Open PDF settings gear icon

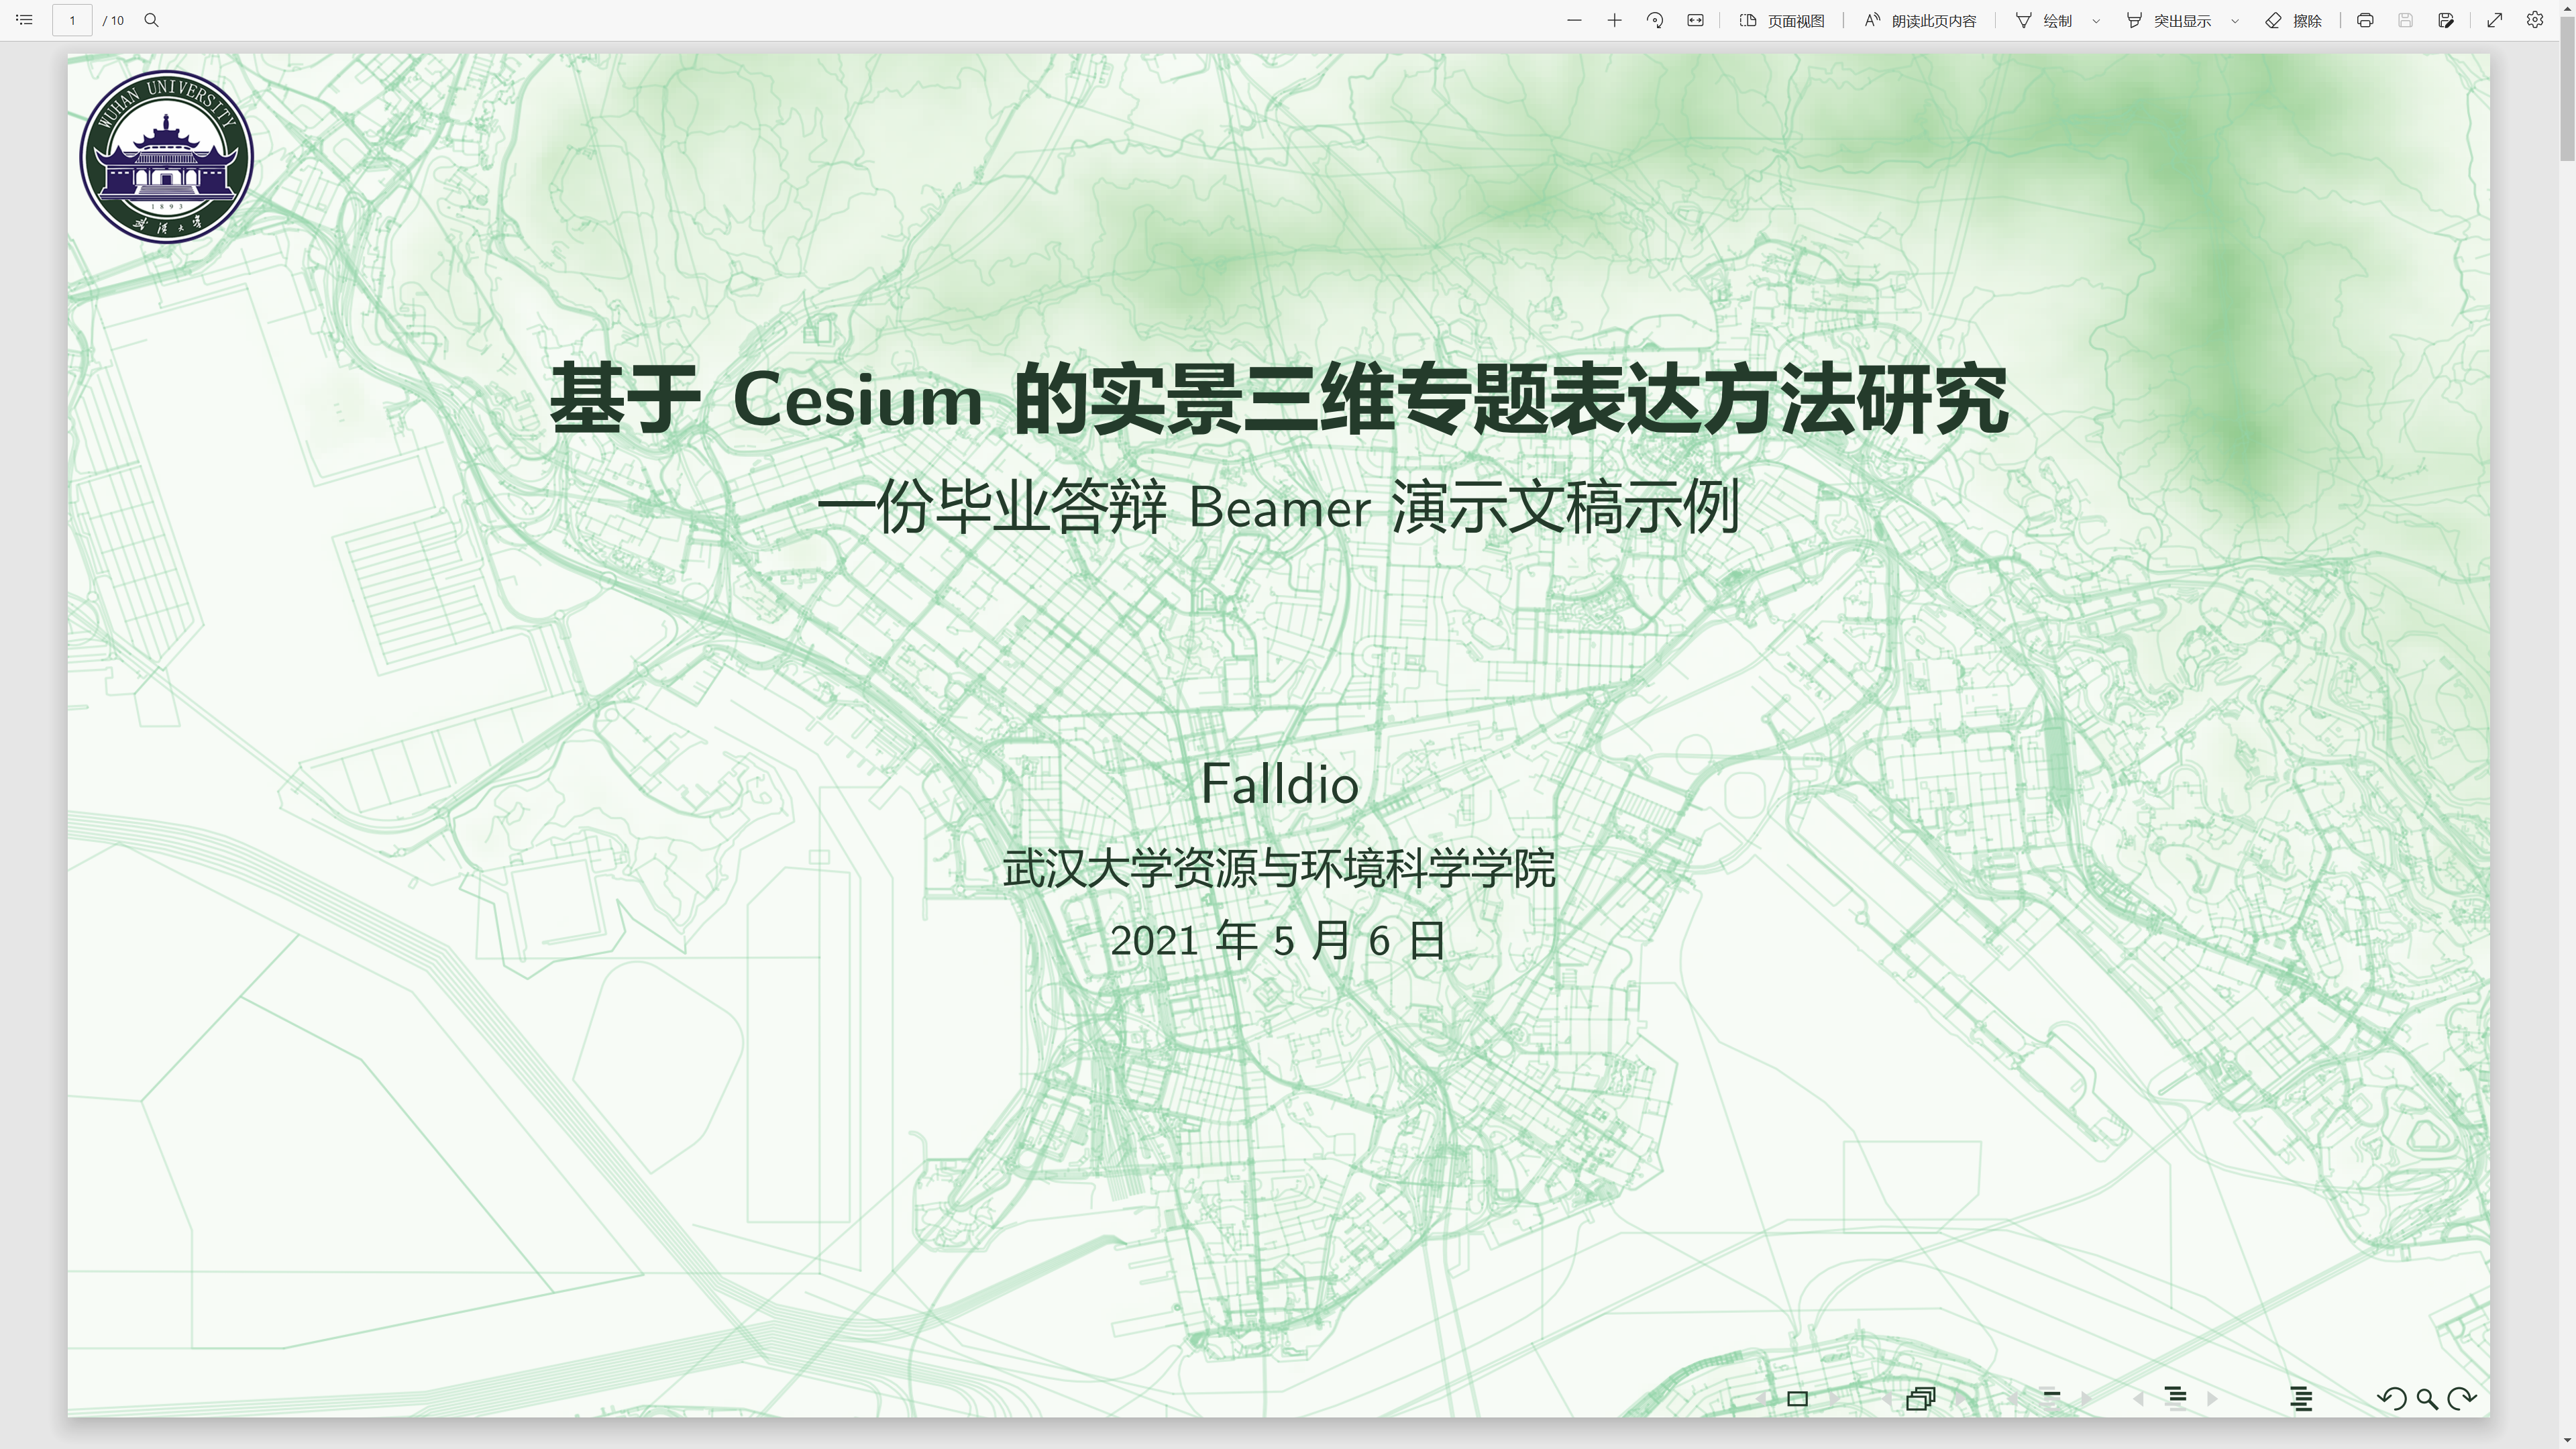(x=2535, y=20)
